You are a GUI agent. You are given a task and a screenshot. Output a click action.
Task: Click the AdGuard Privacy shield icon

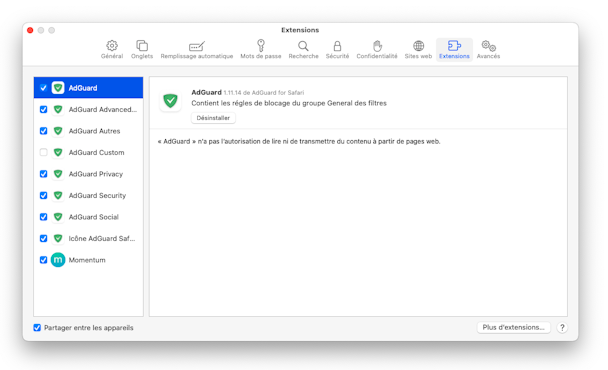pos(58,174)
